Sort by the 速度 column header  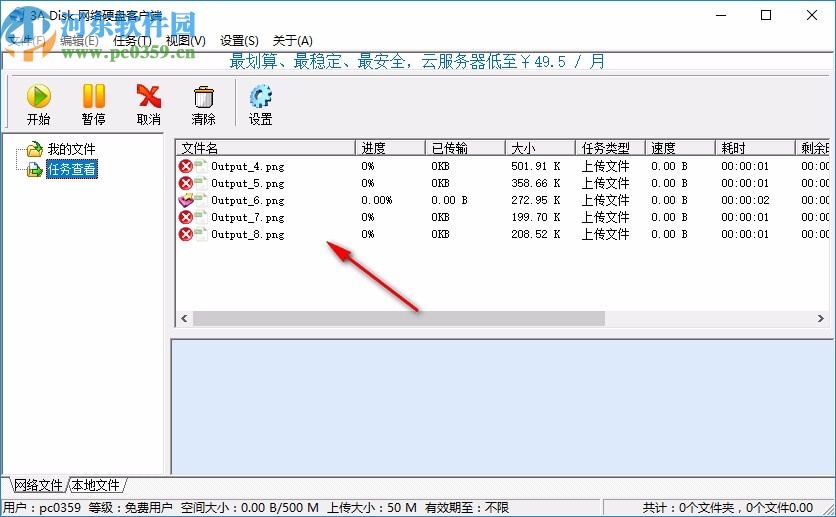[680, 148]
